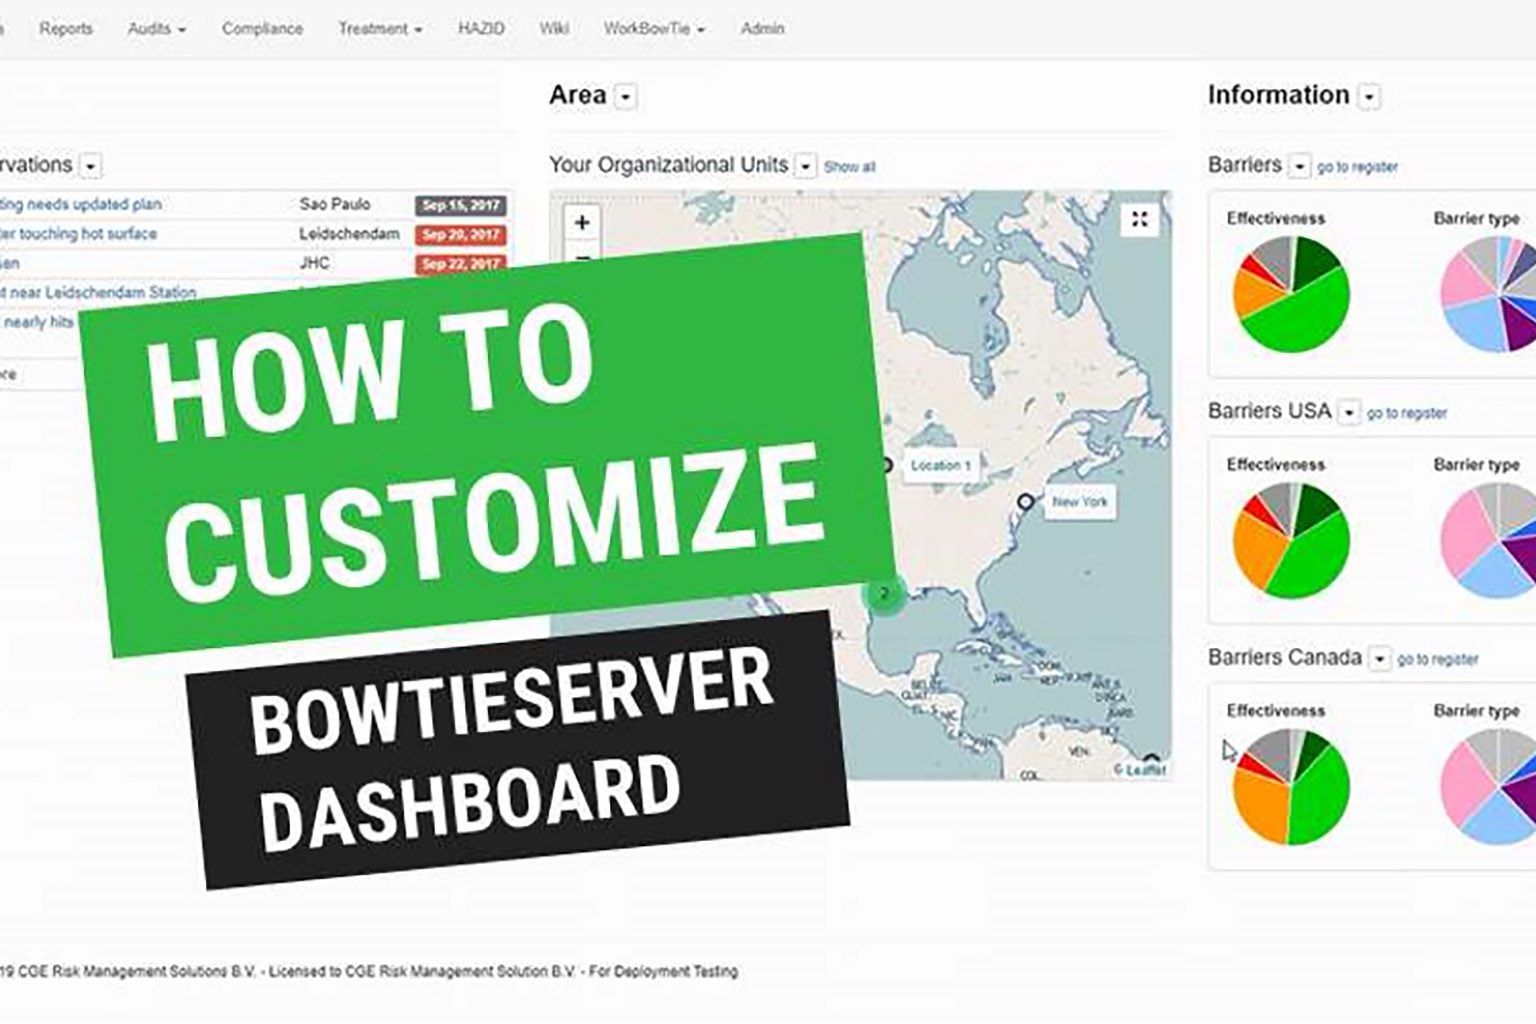1536x1024 pixels.
Task: Open the WorkBowTie menu
Action: [x=653, y=29]
